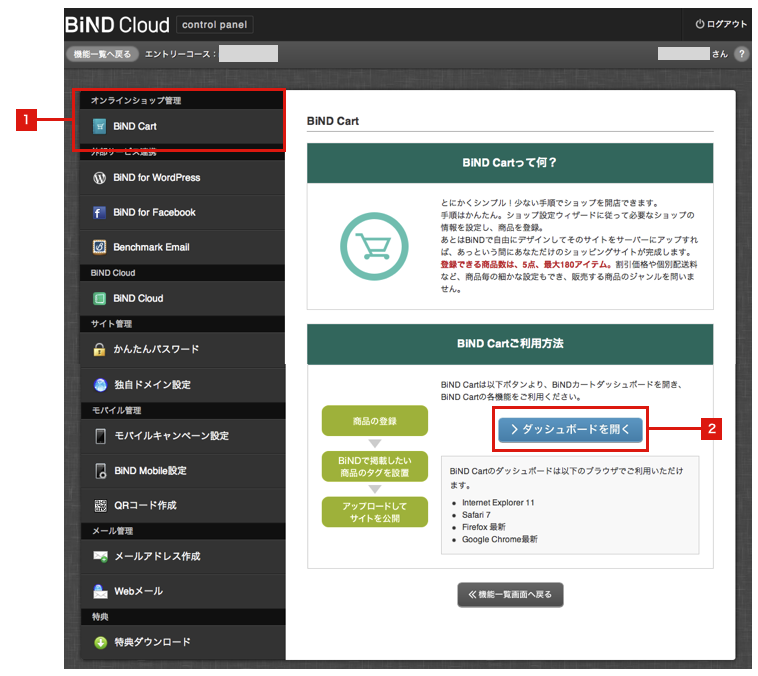This screenshot has height=676, width=758.
Task: Click BiNDで掲載したい商品のタグを設置 step box
Action: pos(375,467)
